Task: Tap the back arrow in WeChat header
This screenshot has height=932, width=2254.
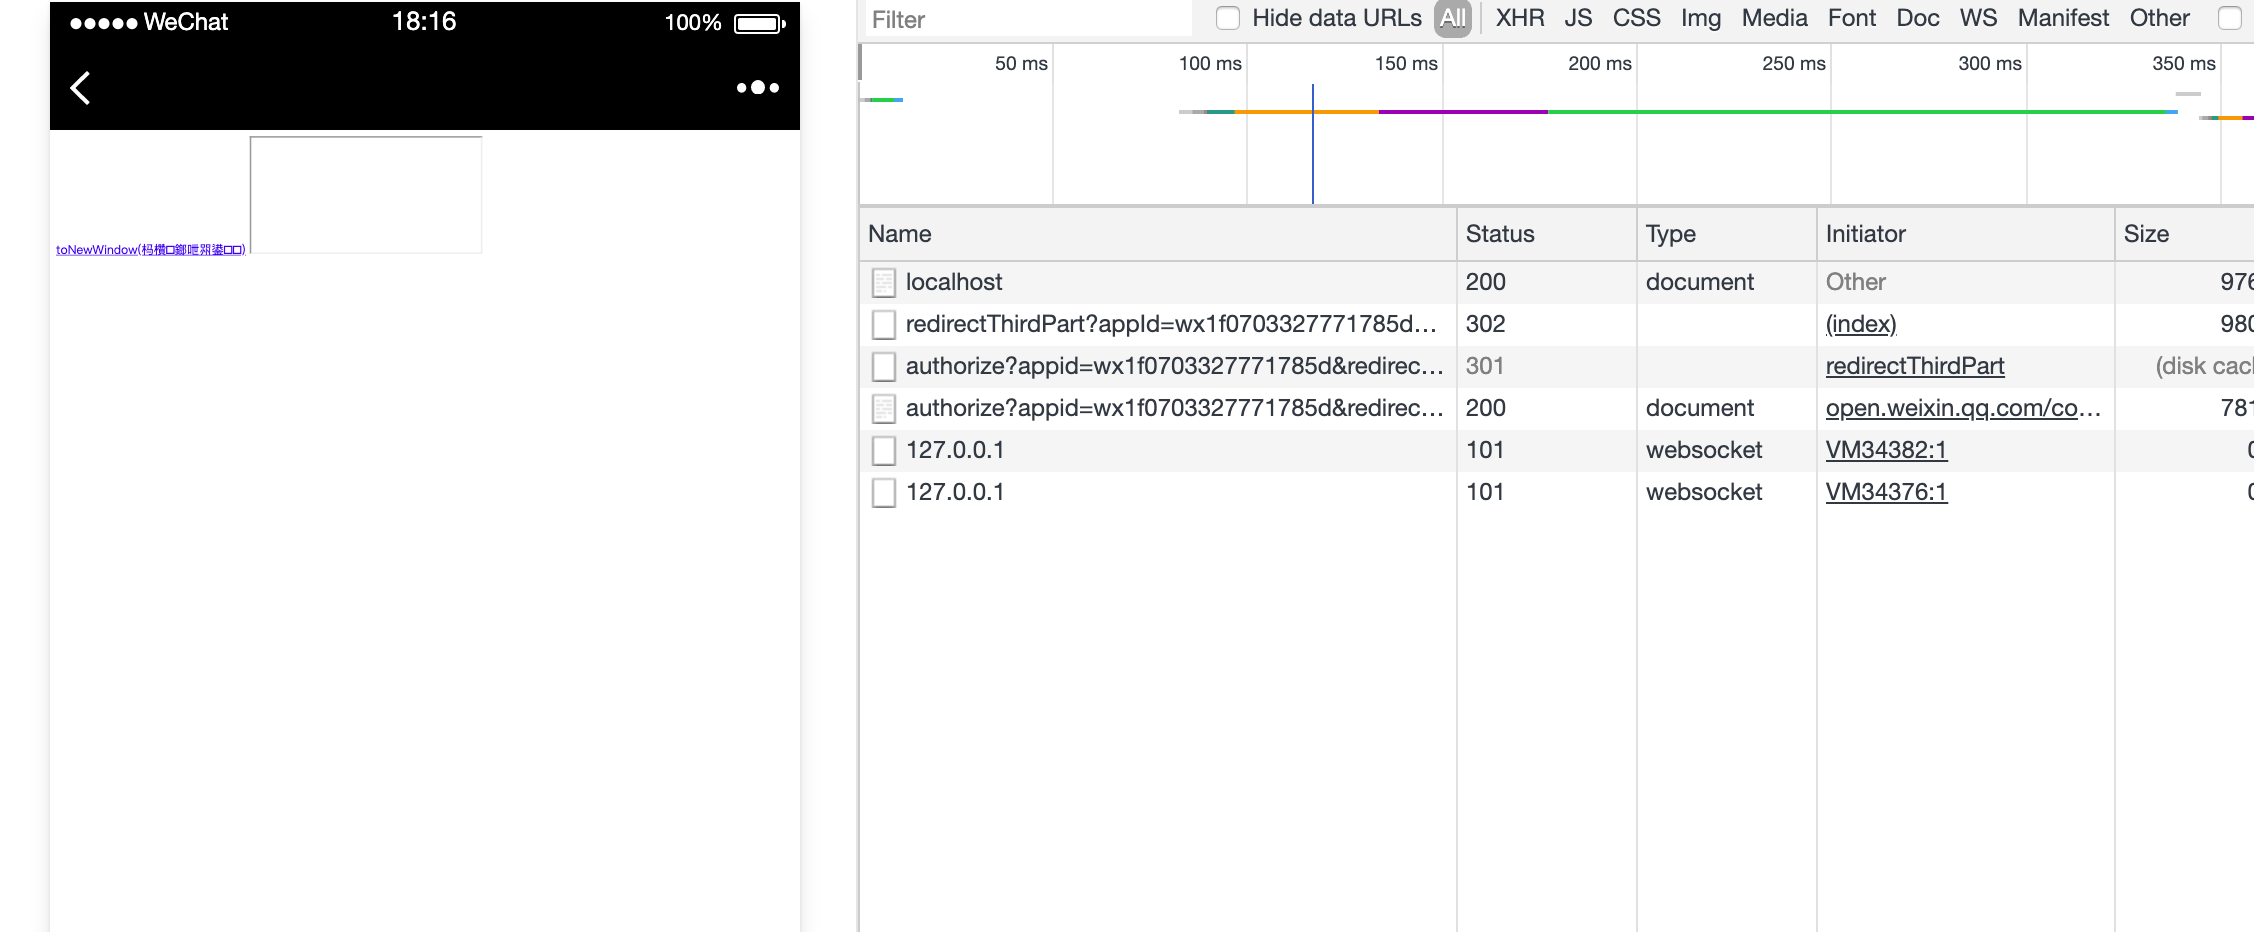Action: pos(81,88)
